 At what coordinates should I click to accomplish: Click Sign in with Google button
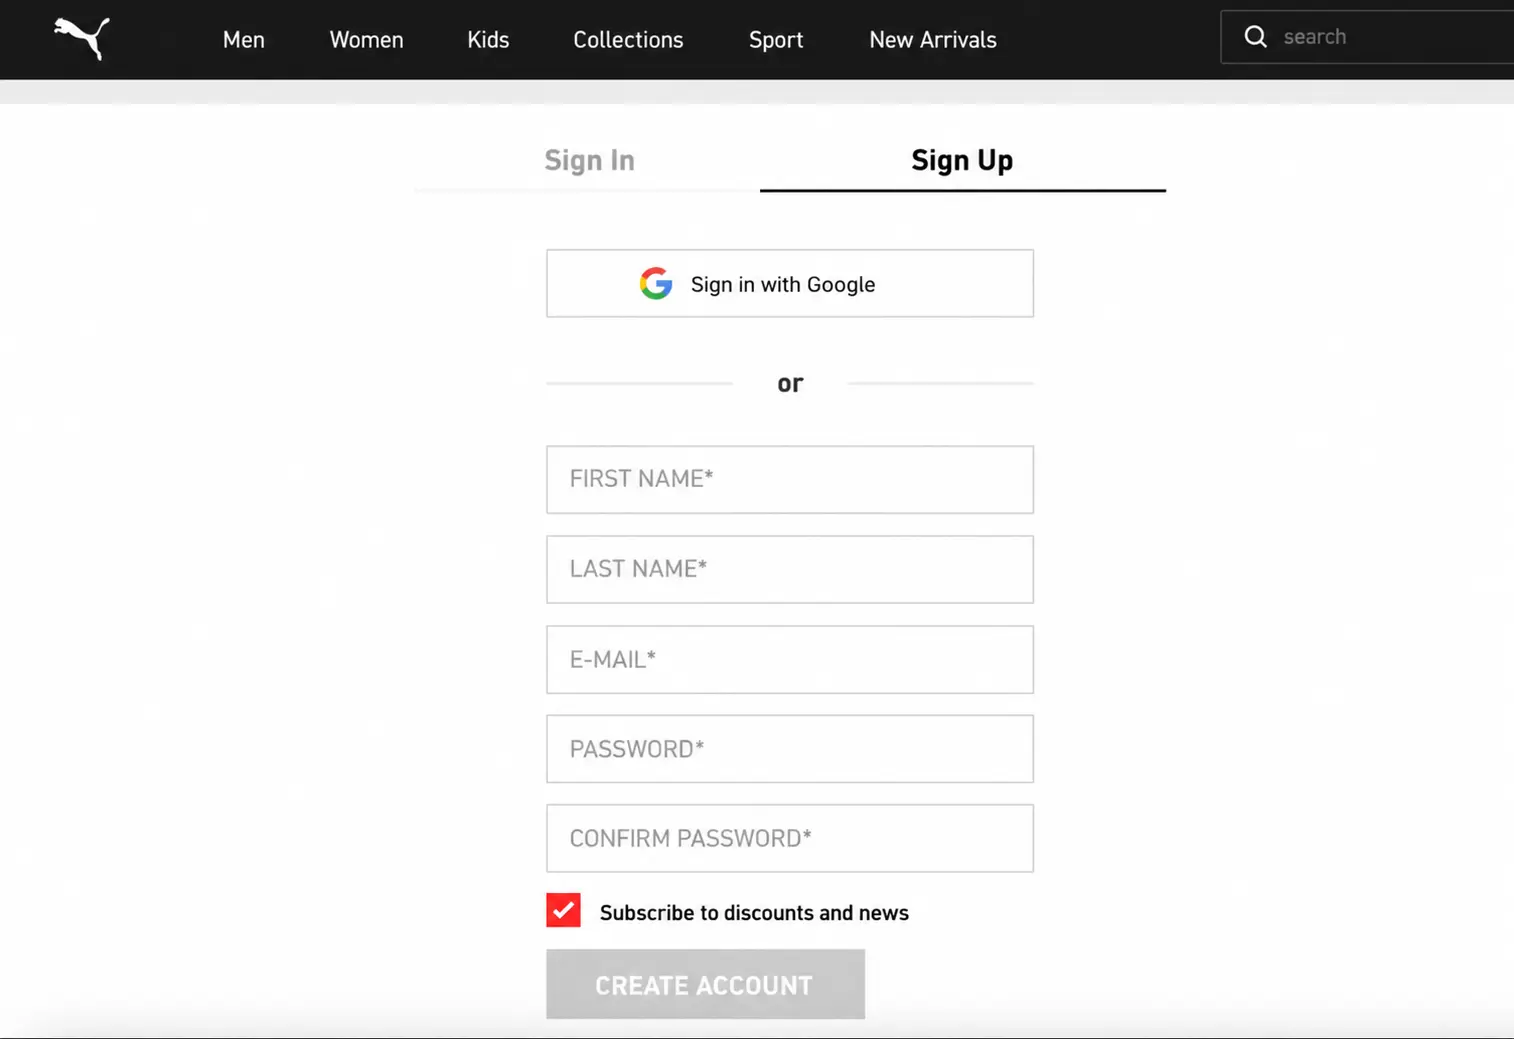pos(790,284)
